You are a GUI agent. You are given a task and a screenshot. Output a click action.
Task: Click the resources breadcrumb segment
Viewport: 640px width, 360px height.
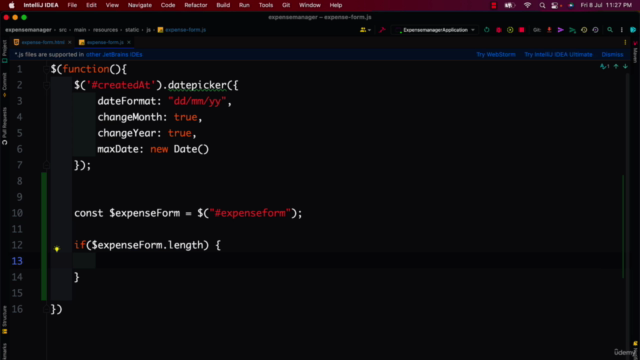click(105, 30)
